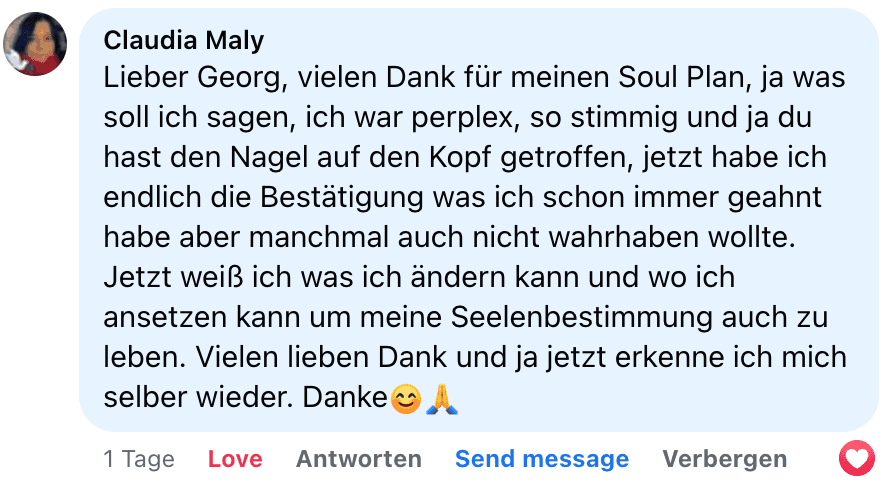Open the "1 Tage" timestamp link
890x484 pixels.
[x=139, y=459]
